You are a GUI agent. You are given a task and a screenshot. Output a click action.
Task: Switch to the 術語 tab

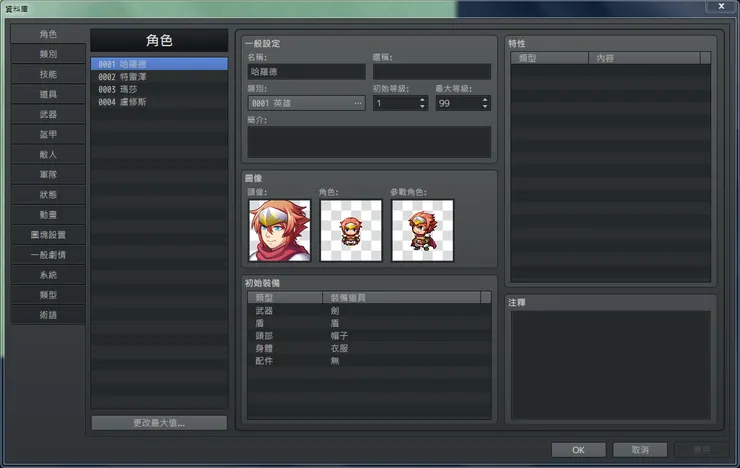(x=48, y=315)
